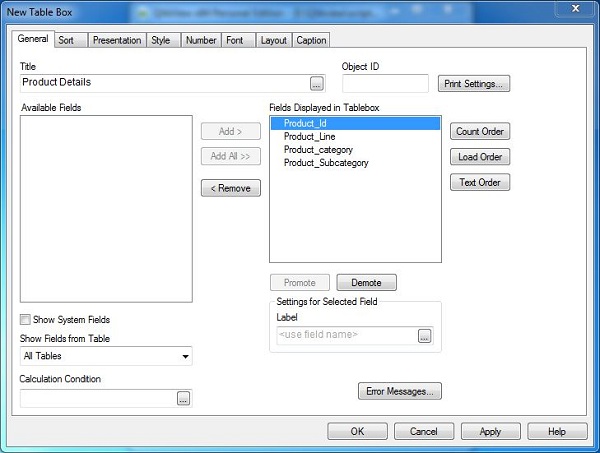This screenshot has height=453, width=600.
Task: Select Product_Subcategory in displayed fields
Action: point(355,163)
